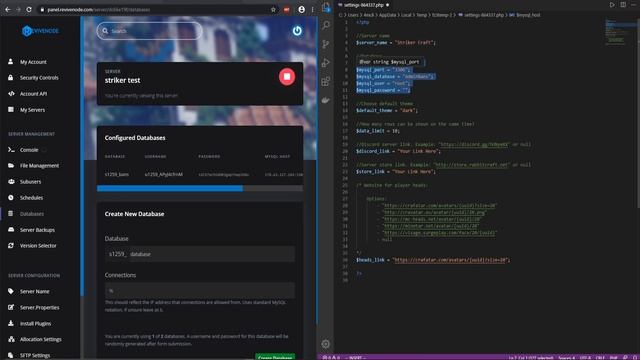Click the Create Database button
This screenshot has height=360, width=640.
(x=275, y=357)
